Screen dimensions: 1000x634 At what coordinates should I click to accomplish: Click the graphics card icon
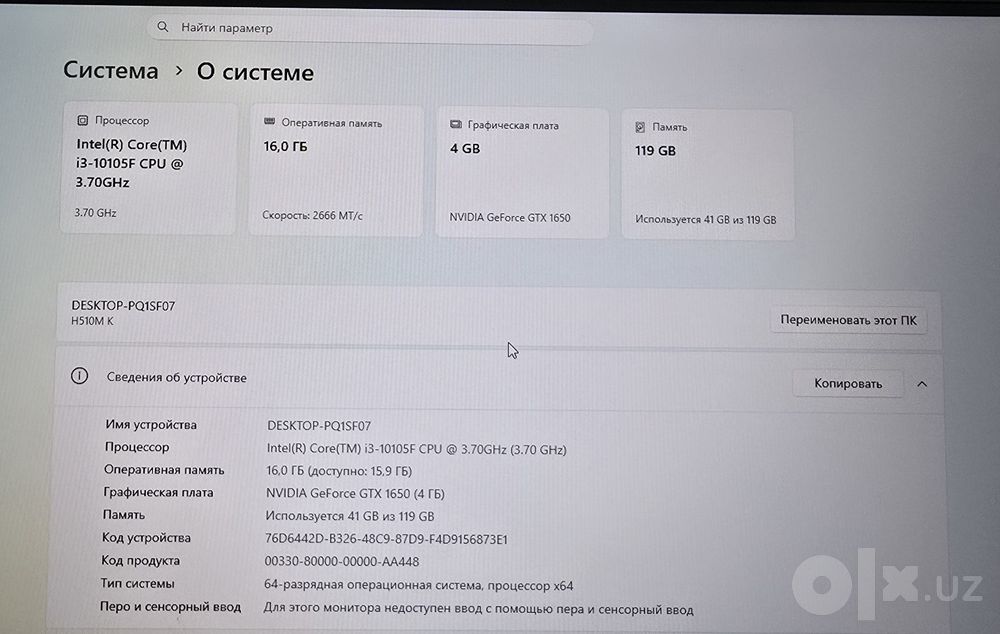[455, 124]
